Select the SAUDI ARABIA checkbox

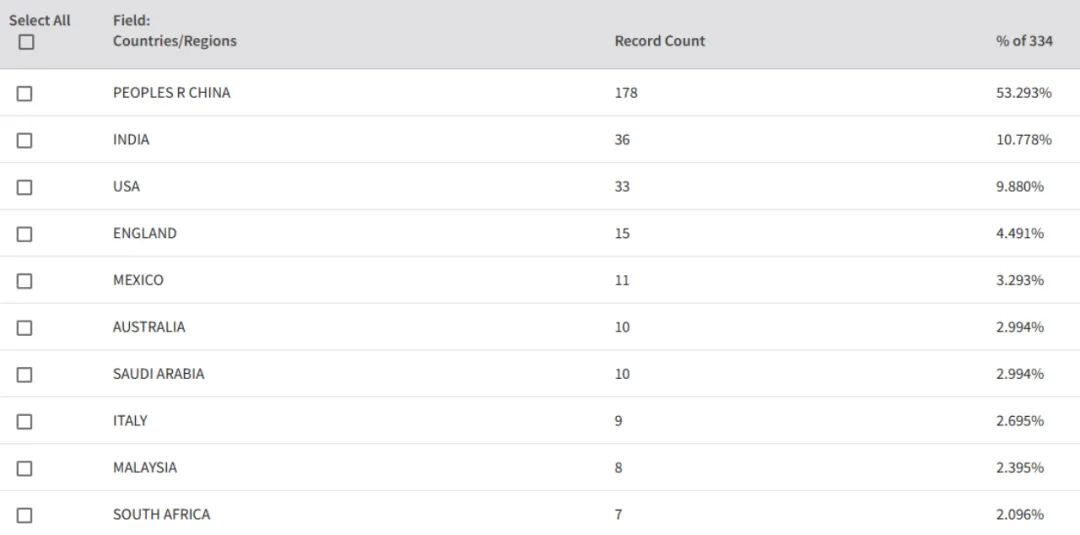[x=24, y=374]
